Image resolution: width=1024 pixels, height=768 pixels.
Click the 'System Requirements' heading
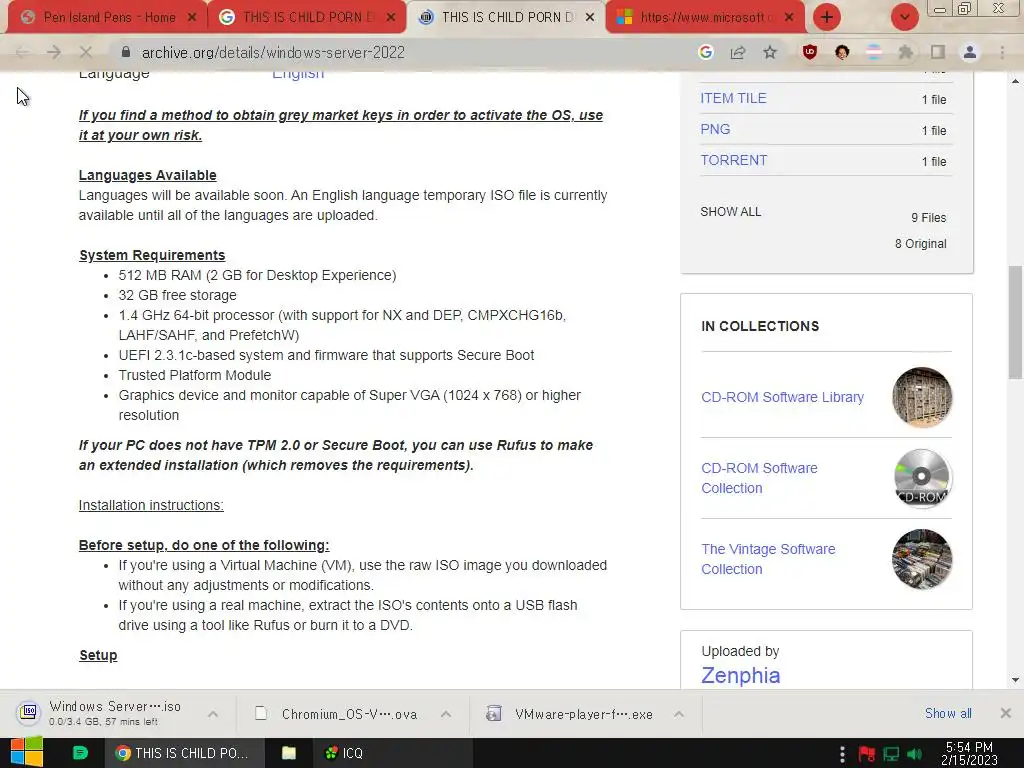[x=152, y=255]
